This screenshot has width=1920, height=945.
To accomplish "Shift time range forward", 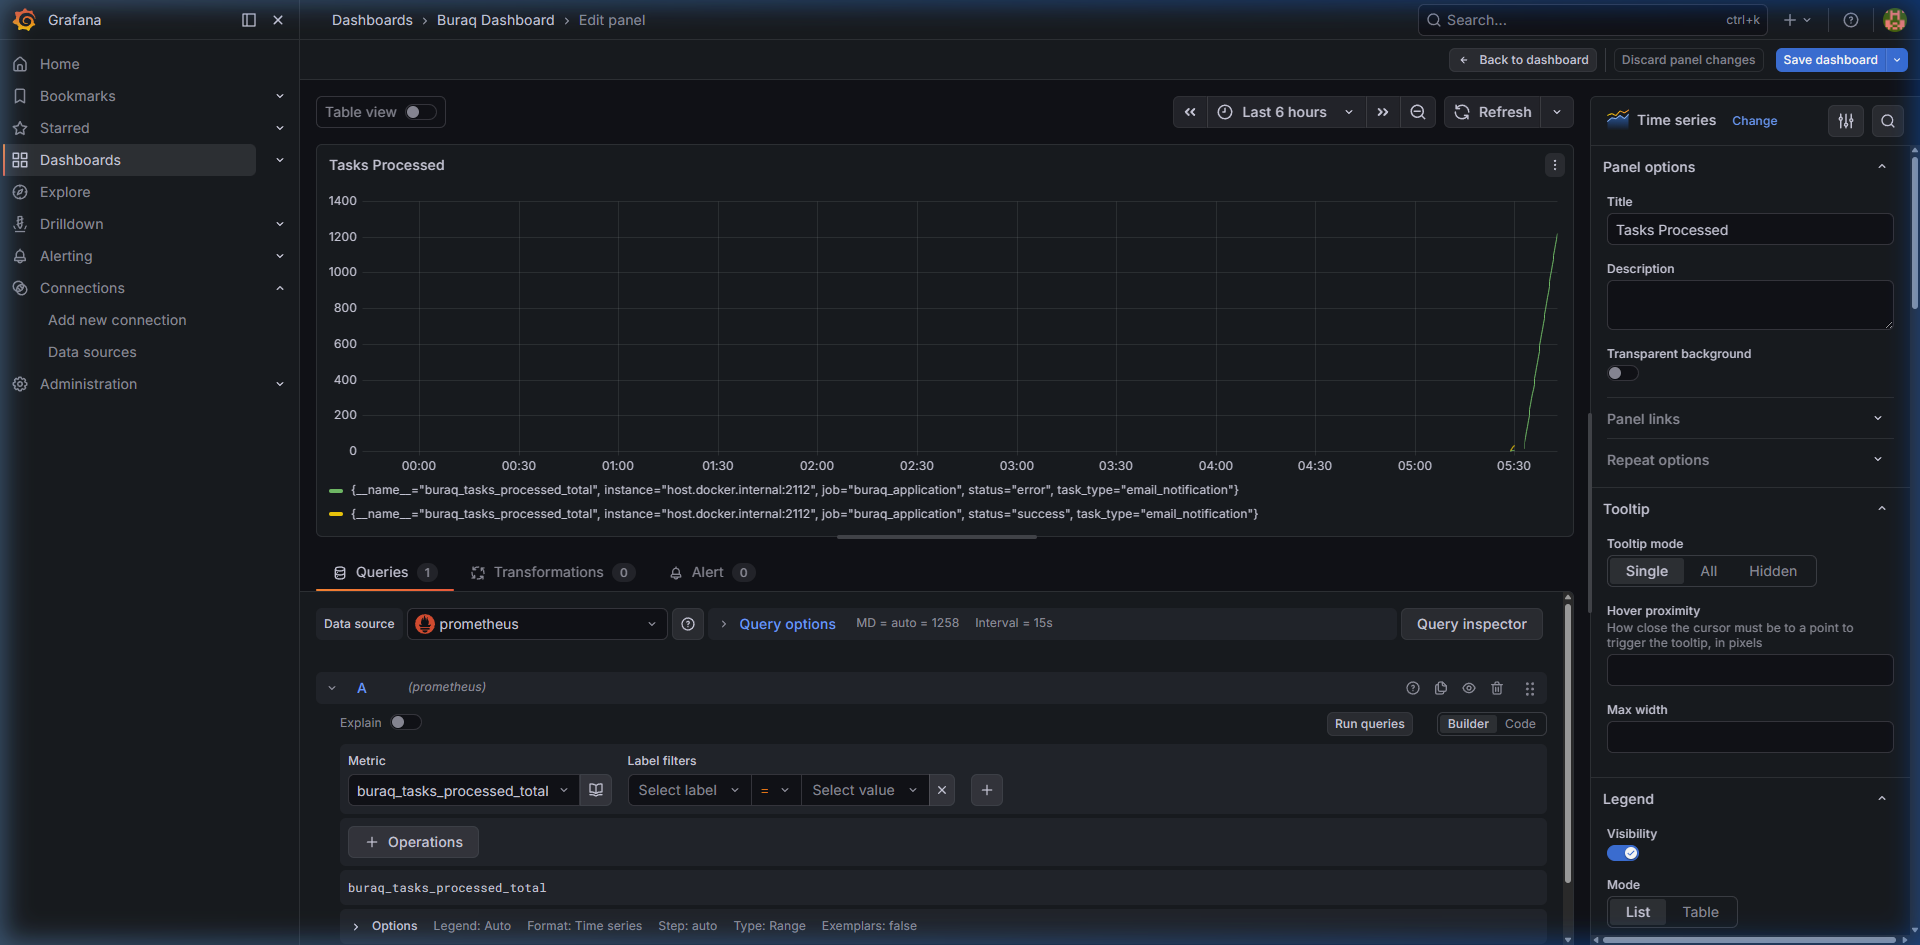I will (1382, 112).
